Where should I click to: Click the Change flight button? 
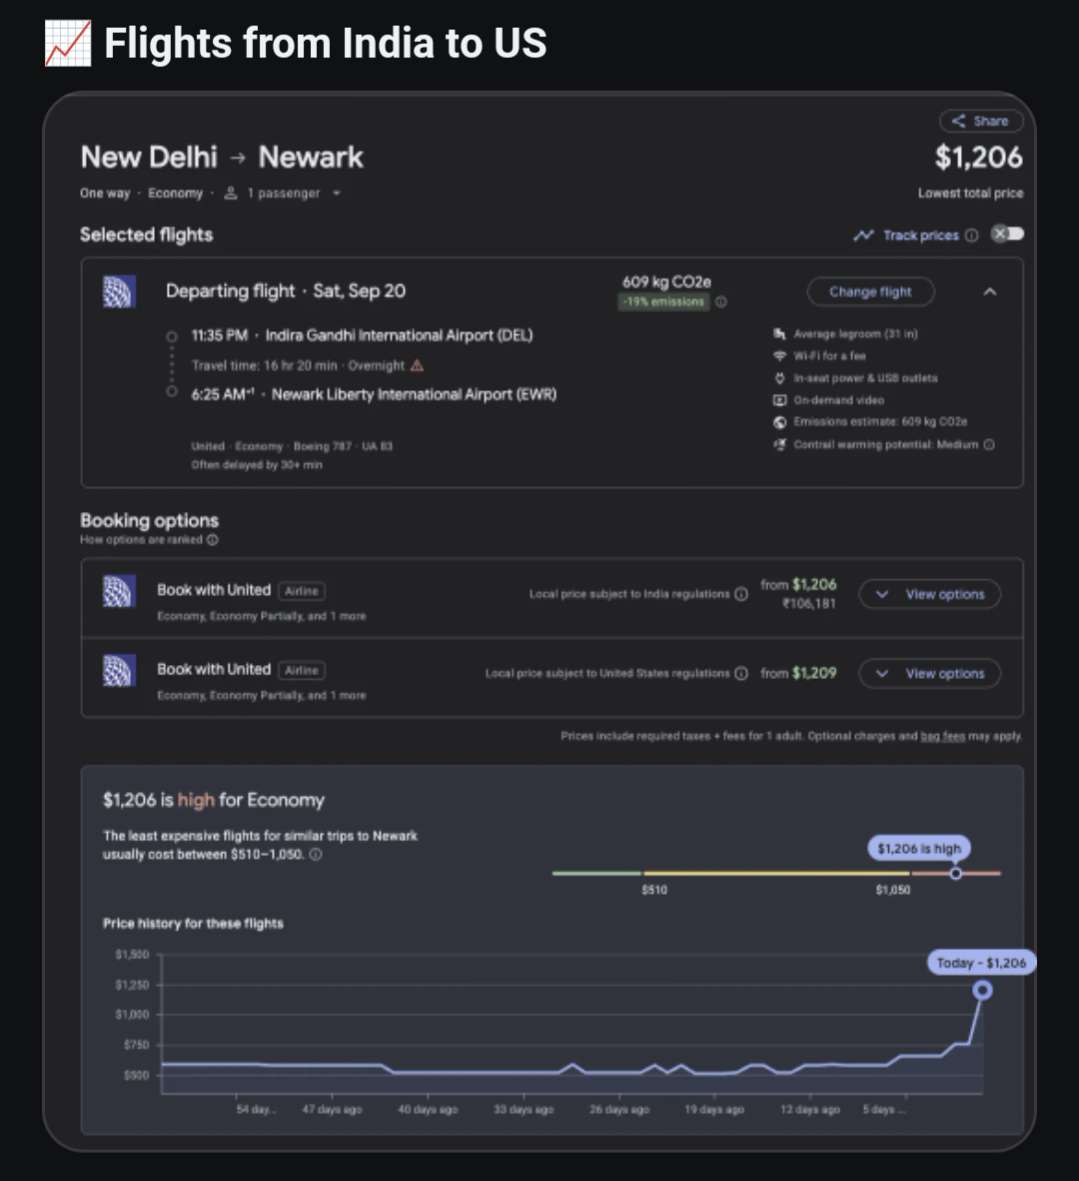coord(870,291)
